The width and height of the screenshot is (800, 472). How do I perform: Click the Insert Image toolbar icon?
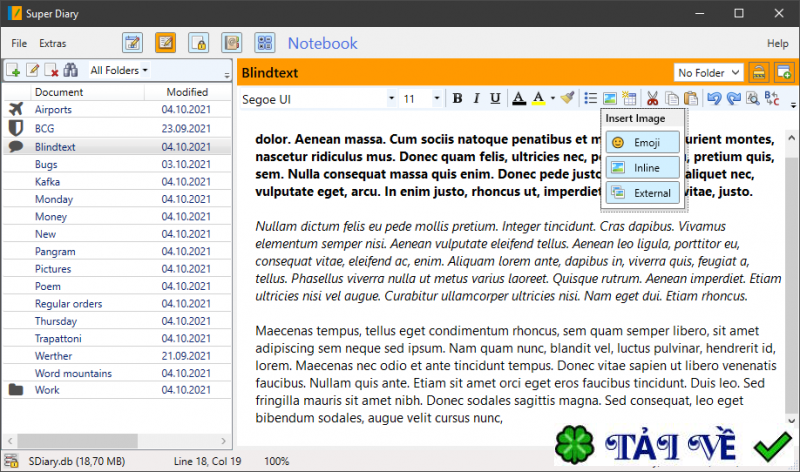[x=610, y=98]
